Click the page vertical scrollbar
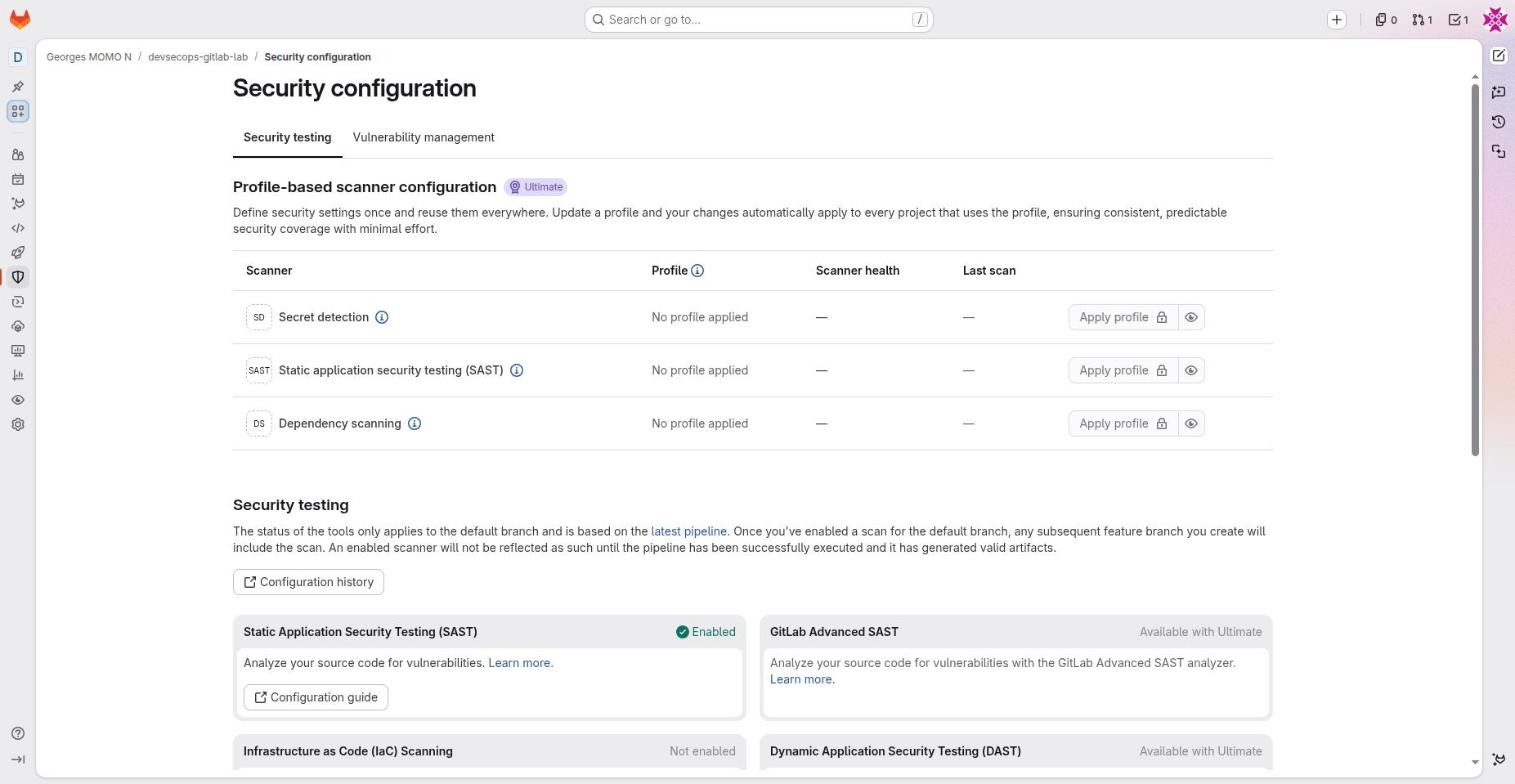Image resolution: width=1515 pixels, height=784 pixels. click(x=1475, y=270)
